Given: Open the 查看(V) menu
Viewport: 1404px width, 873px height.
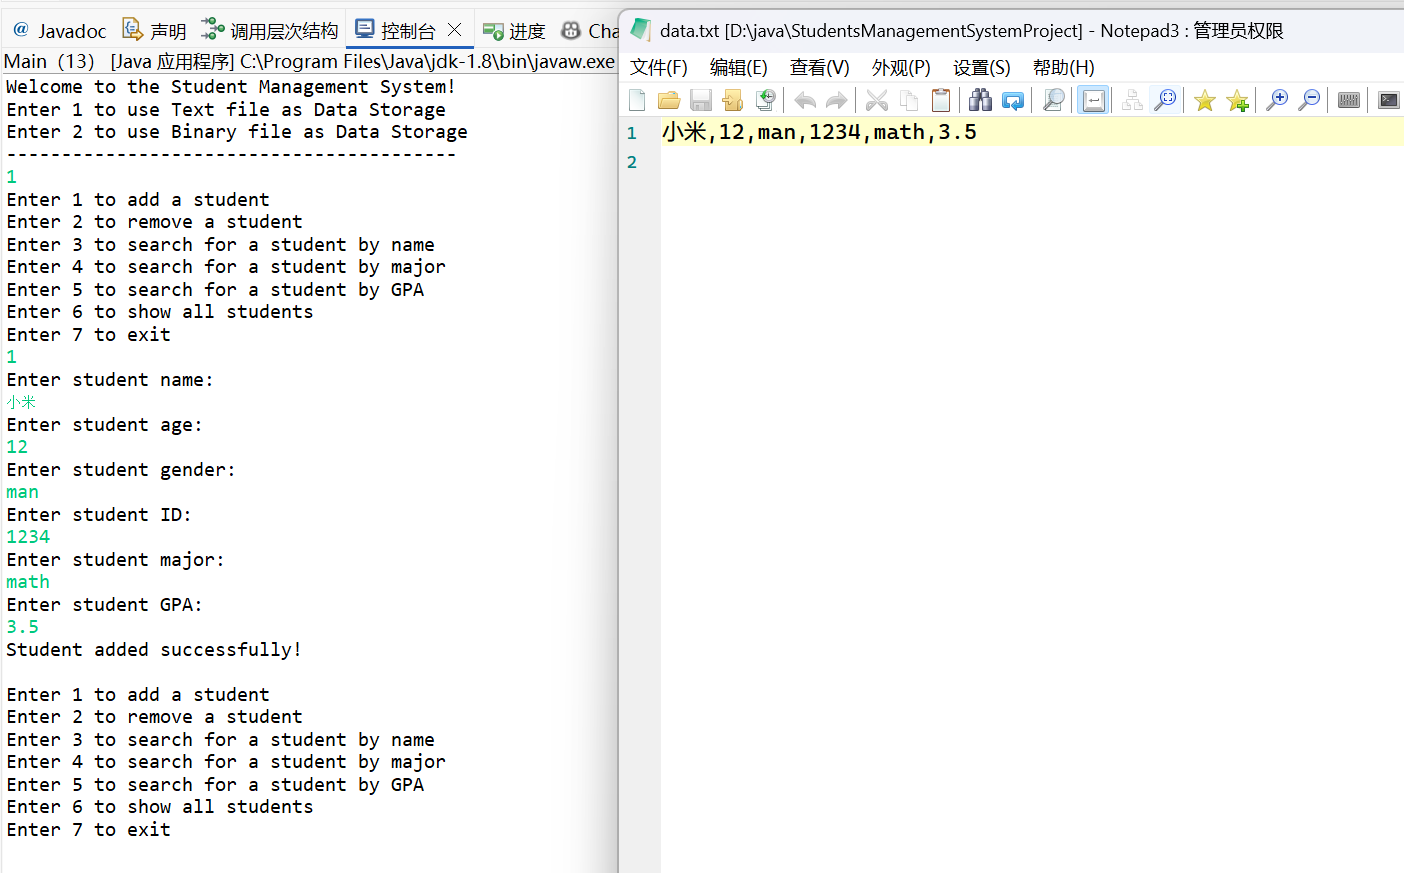Looking at the screenshot, I should [820, 67].
